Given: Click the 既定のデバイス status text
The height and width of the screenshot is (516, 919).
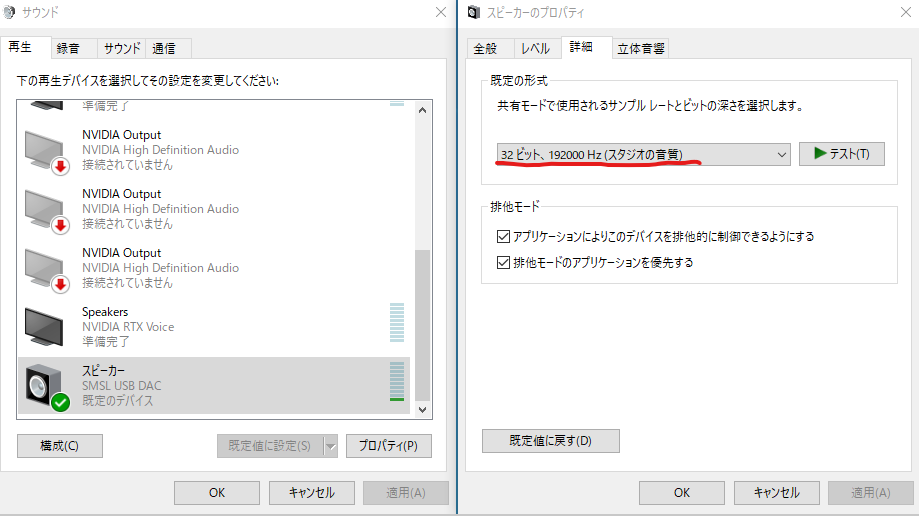Looking at the screenshot, I should click(117, 400).
